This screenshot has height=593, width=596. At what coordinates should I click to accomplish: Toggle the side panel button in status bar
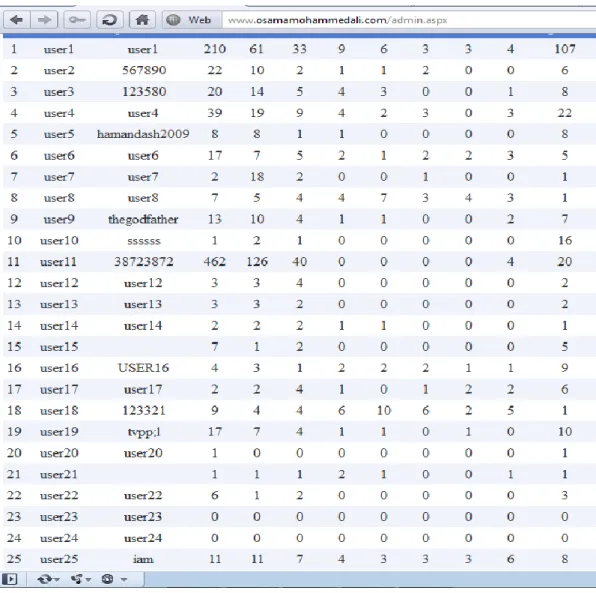[10, 579]
